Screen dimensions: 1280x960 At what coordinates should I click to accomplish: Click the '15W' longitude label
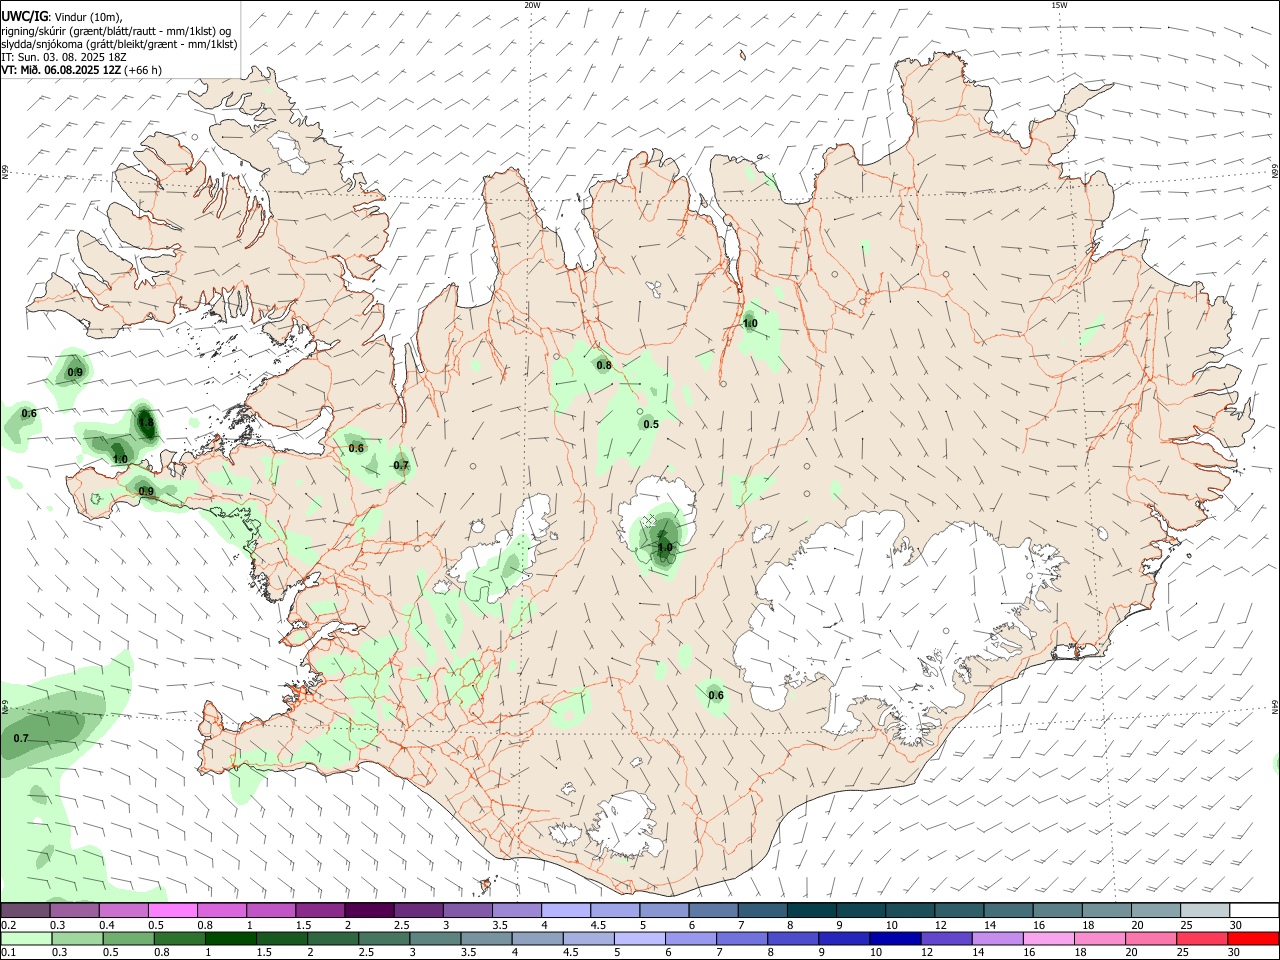1059,5
